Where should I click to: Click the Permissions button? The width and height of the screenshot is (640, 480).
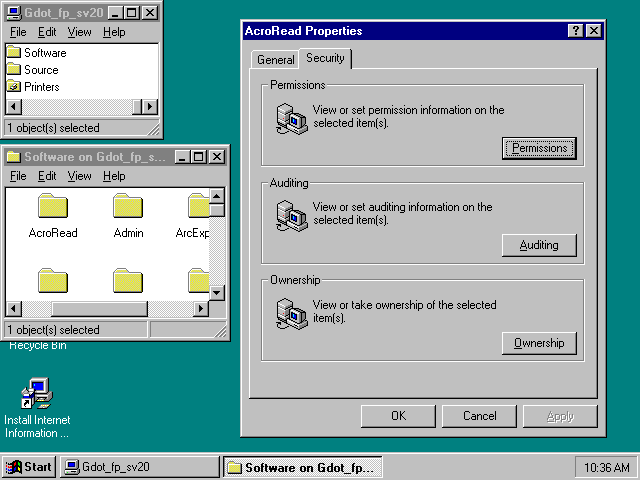pos(539,148)
